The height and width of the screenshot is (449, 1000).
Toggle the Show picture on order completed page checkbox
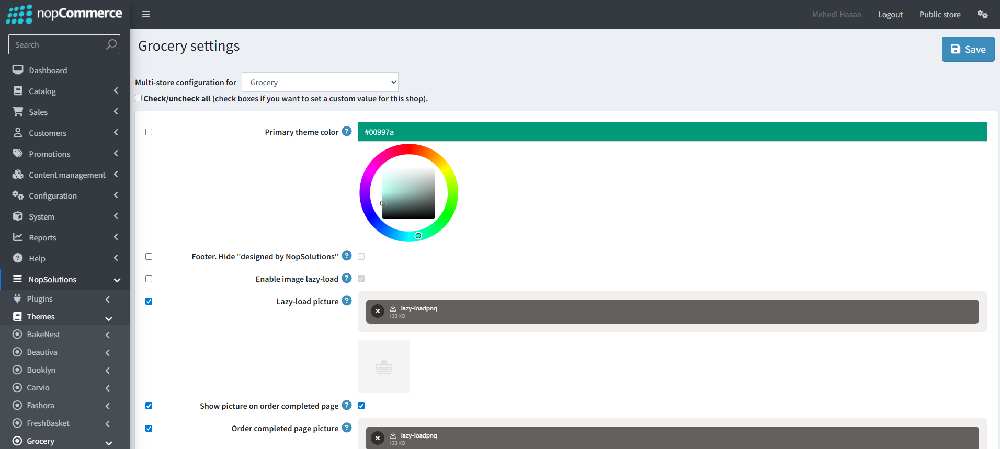[361, 405]
